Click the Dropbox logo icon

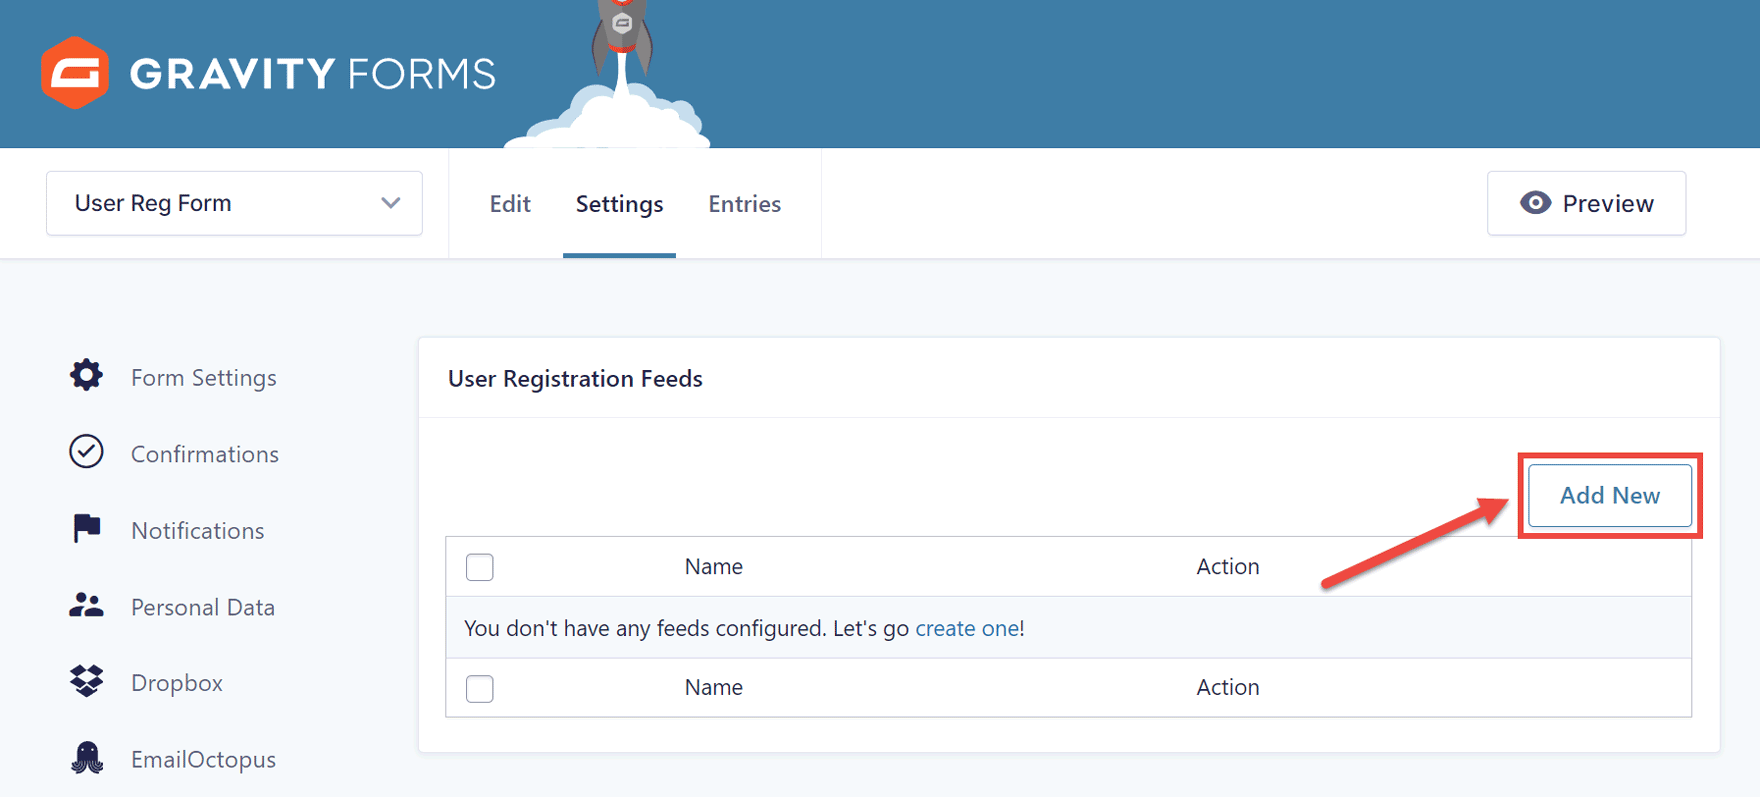click(x=87, y=681)
